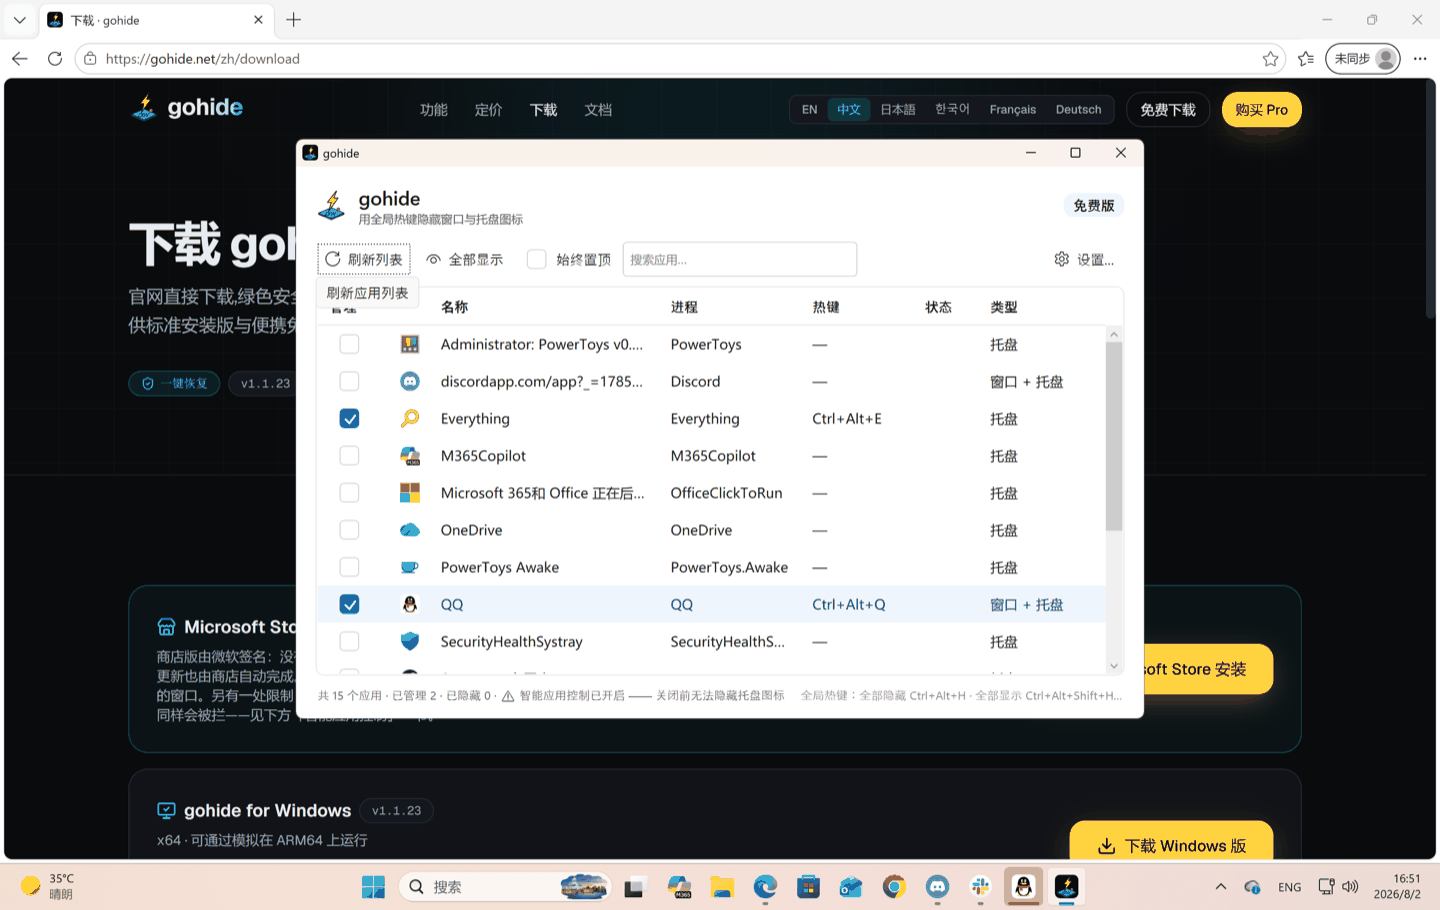Tick the Microsoft 365和 Office row checkbox
The image size is (1440, 910).
[349, 493]
